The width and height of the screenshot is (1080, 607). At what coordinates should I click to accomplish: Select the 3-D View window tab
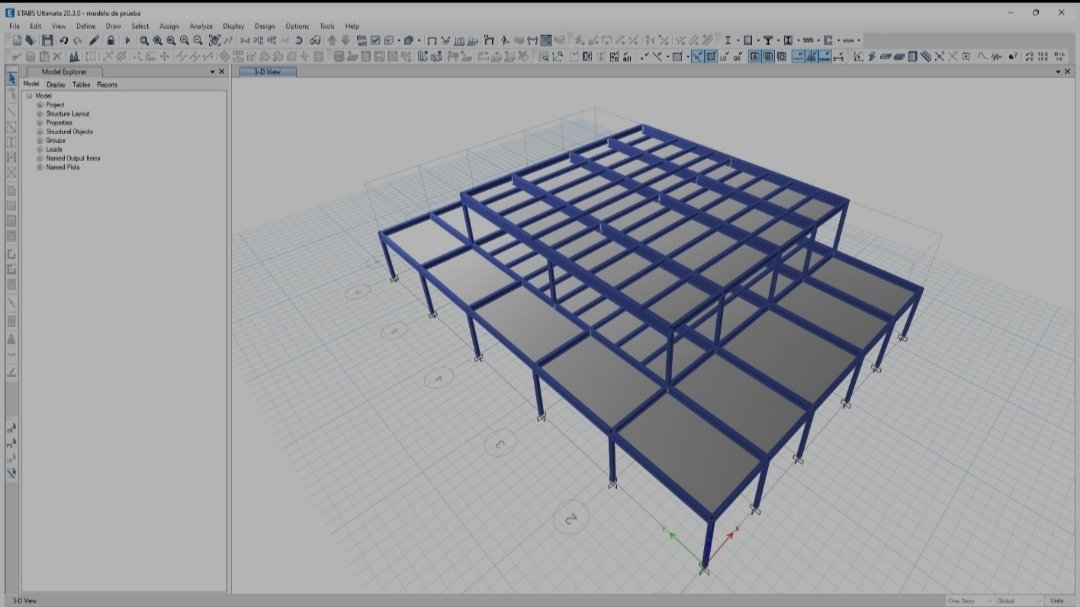coord(267,72)
